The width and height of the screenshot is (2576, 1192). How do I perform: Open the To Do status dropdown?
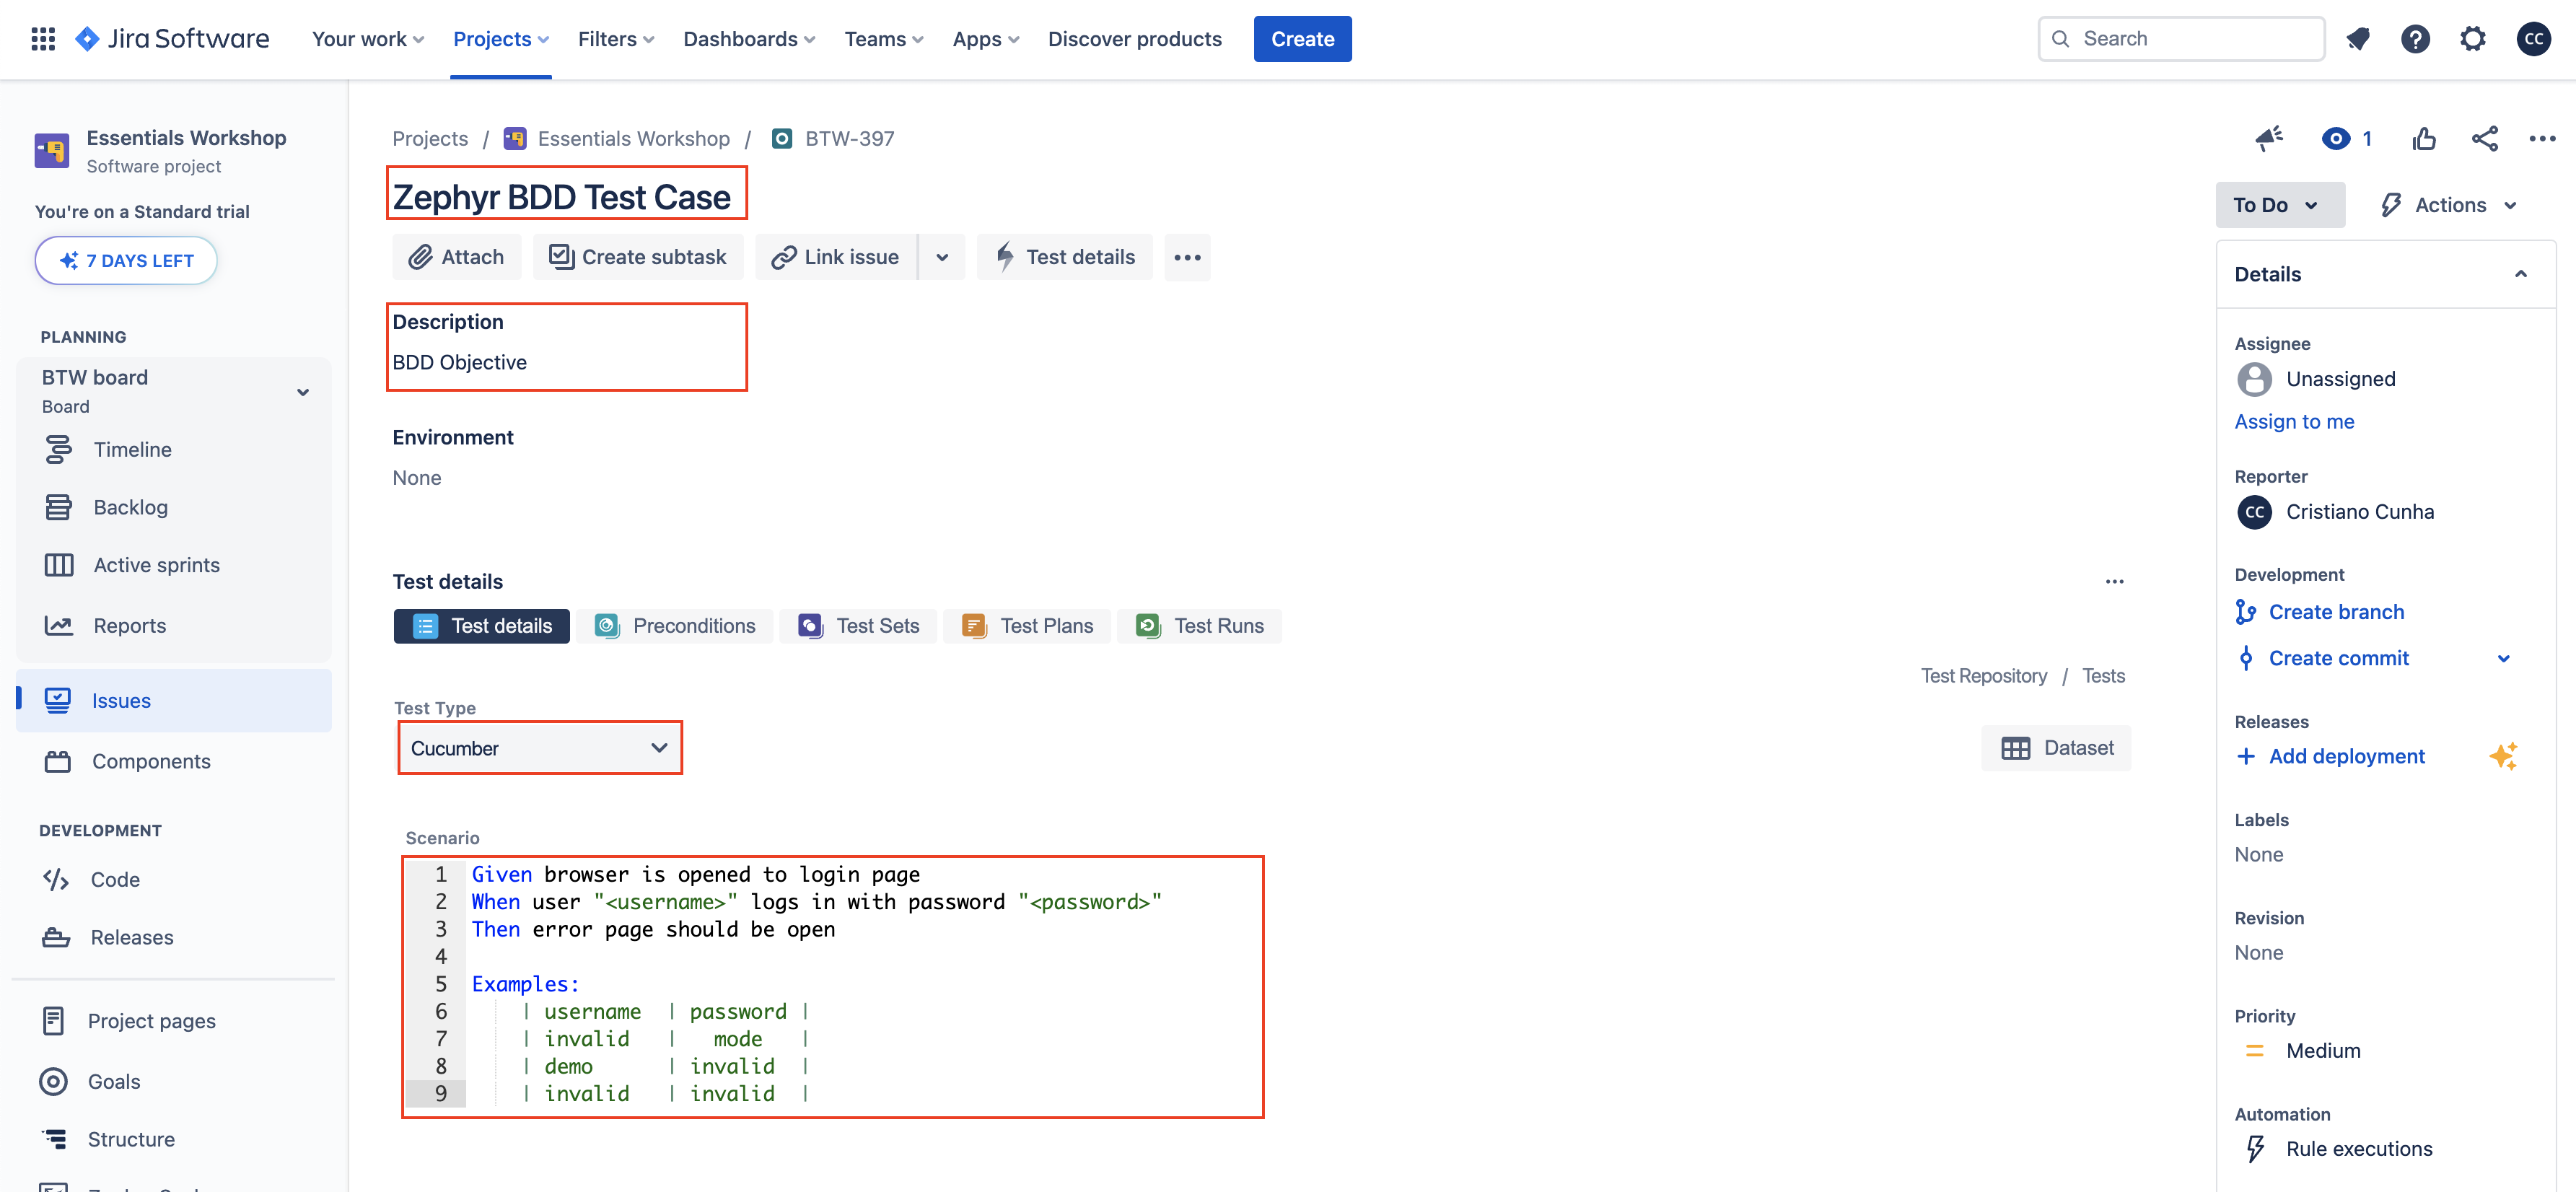2279,205
